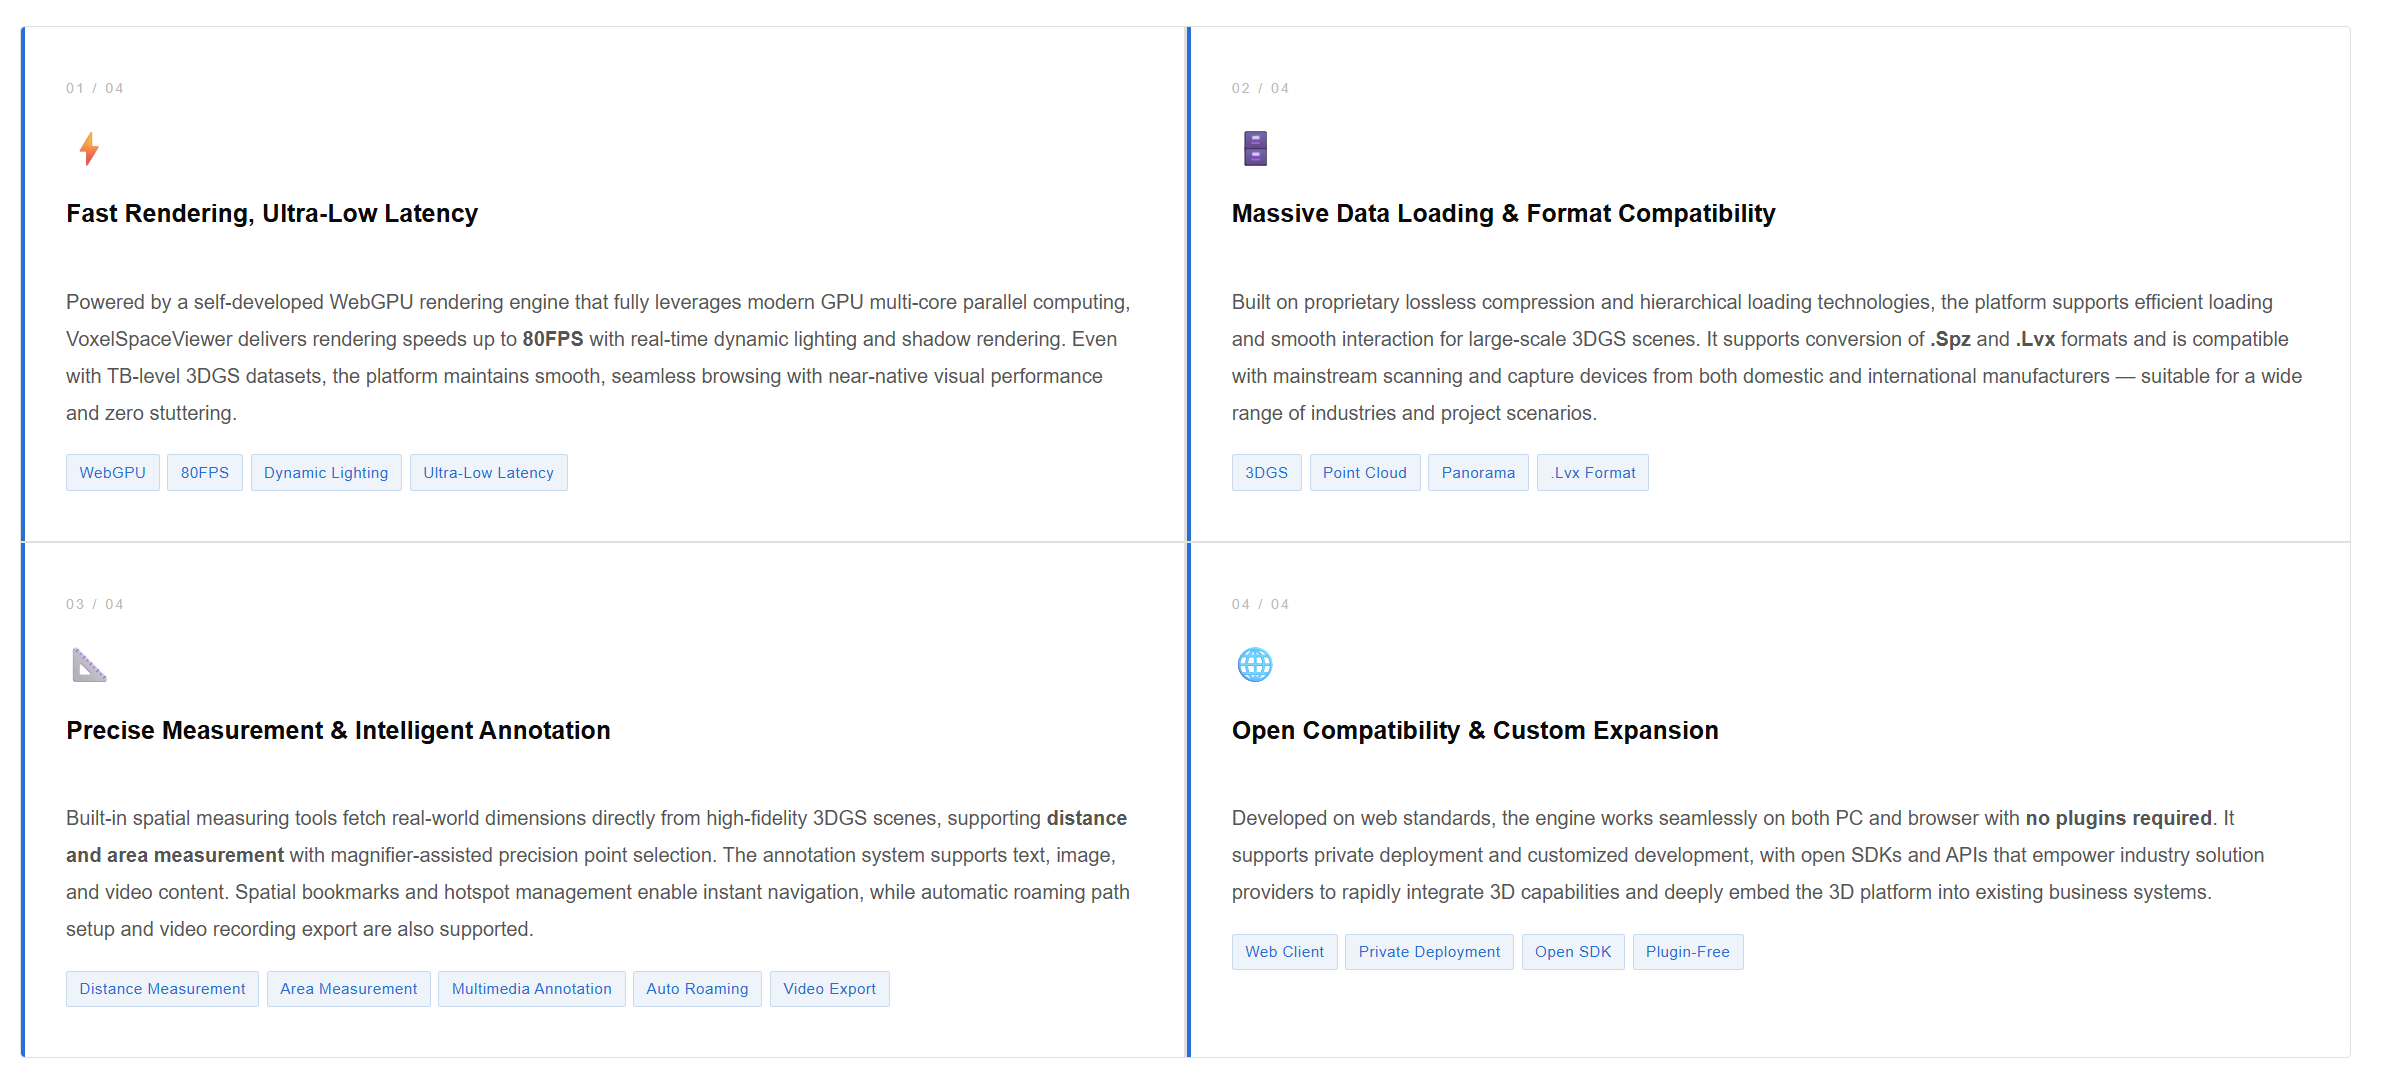Click the Dynamic Lighting tag

click(x=326, y=473)
